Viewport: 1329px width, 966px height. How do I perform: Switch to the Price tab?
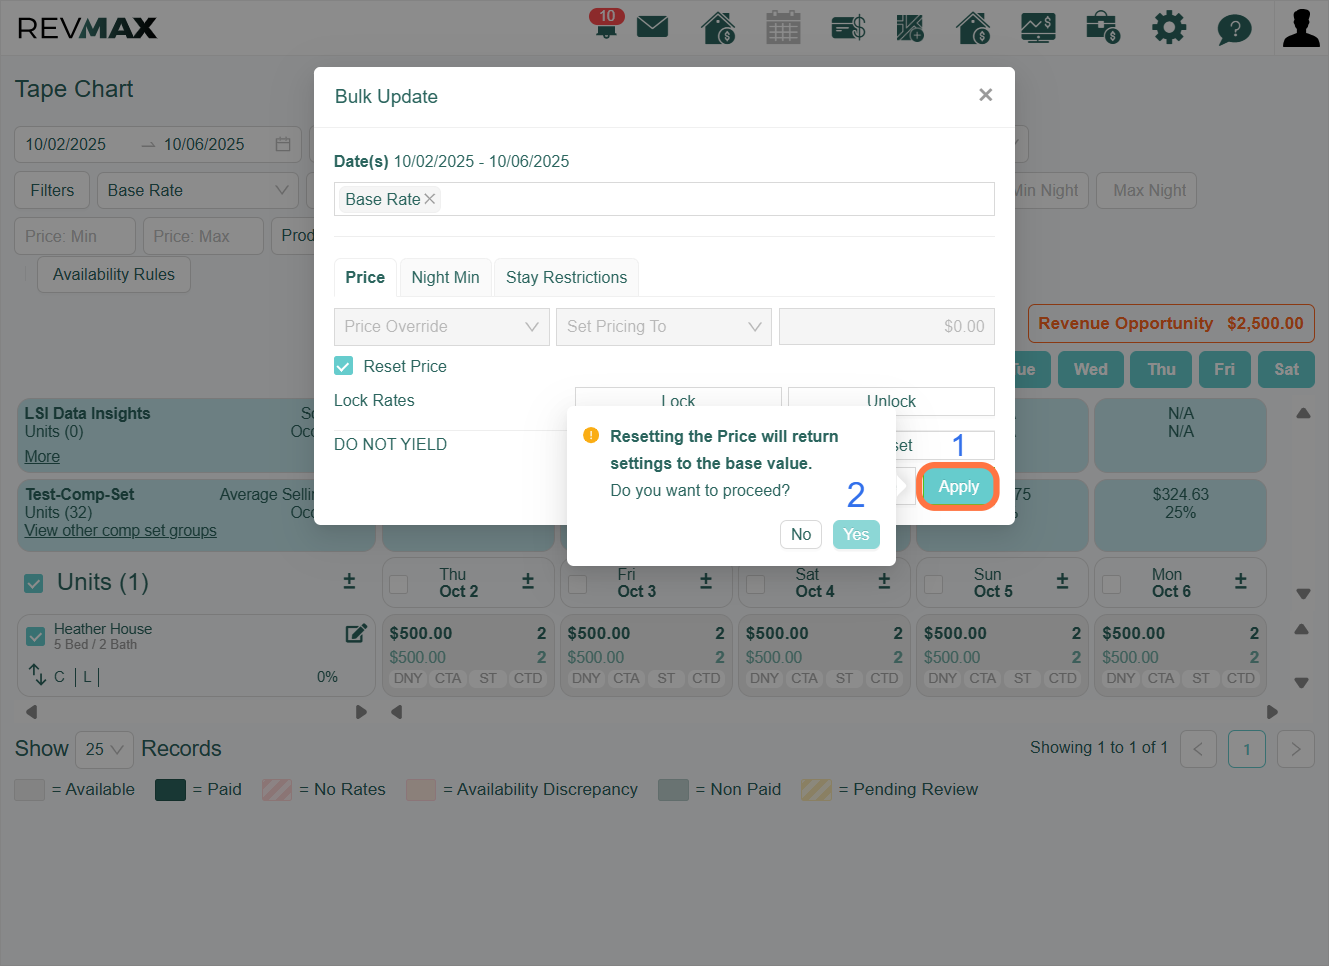[x=365, y=277]
